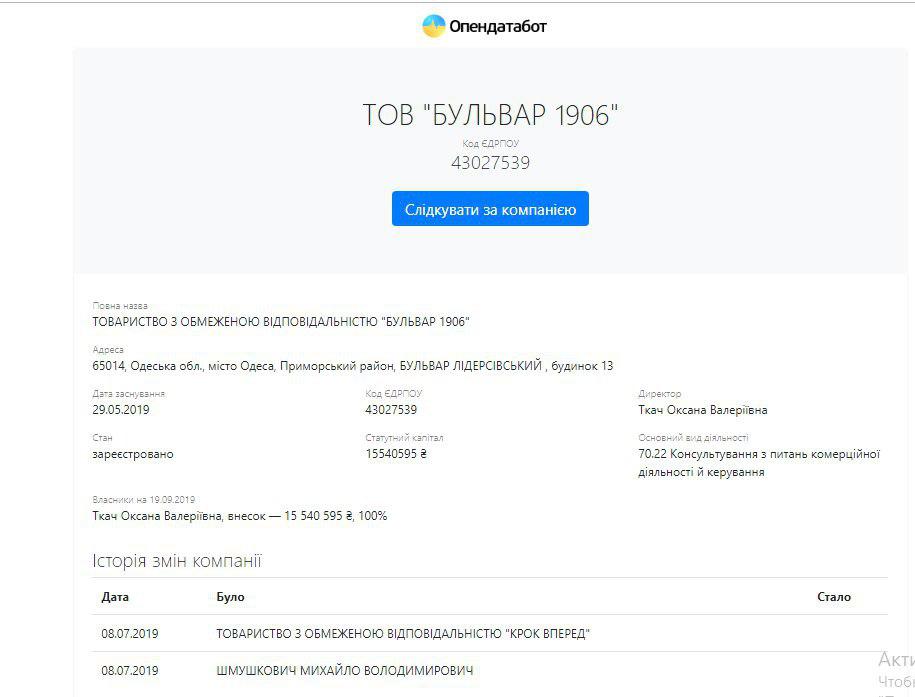Viewport: 915px width, 697px height.
Task: Click the Стан label
Action: (x=102, y=438)
